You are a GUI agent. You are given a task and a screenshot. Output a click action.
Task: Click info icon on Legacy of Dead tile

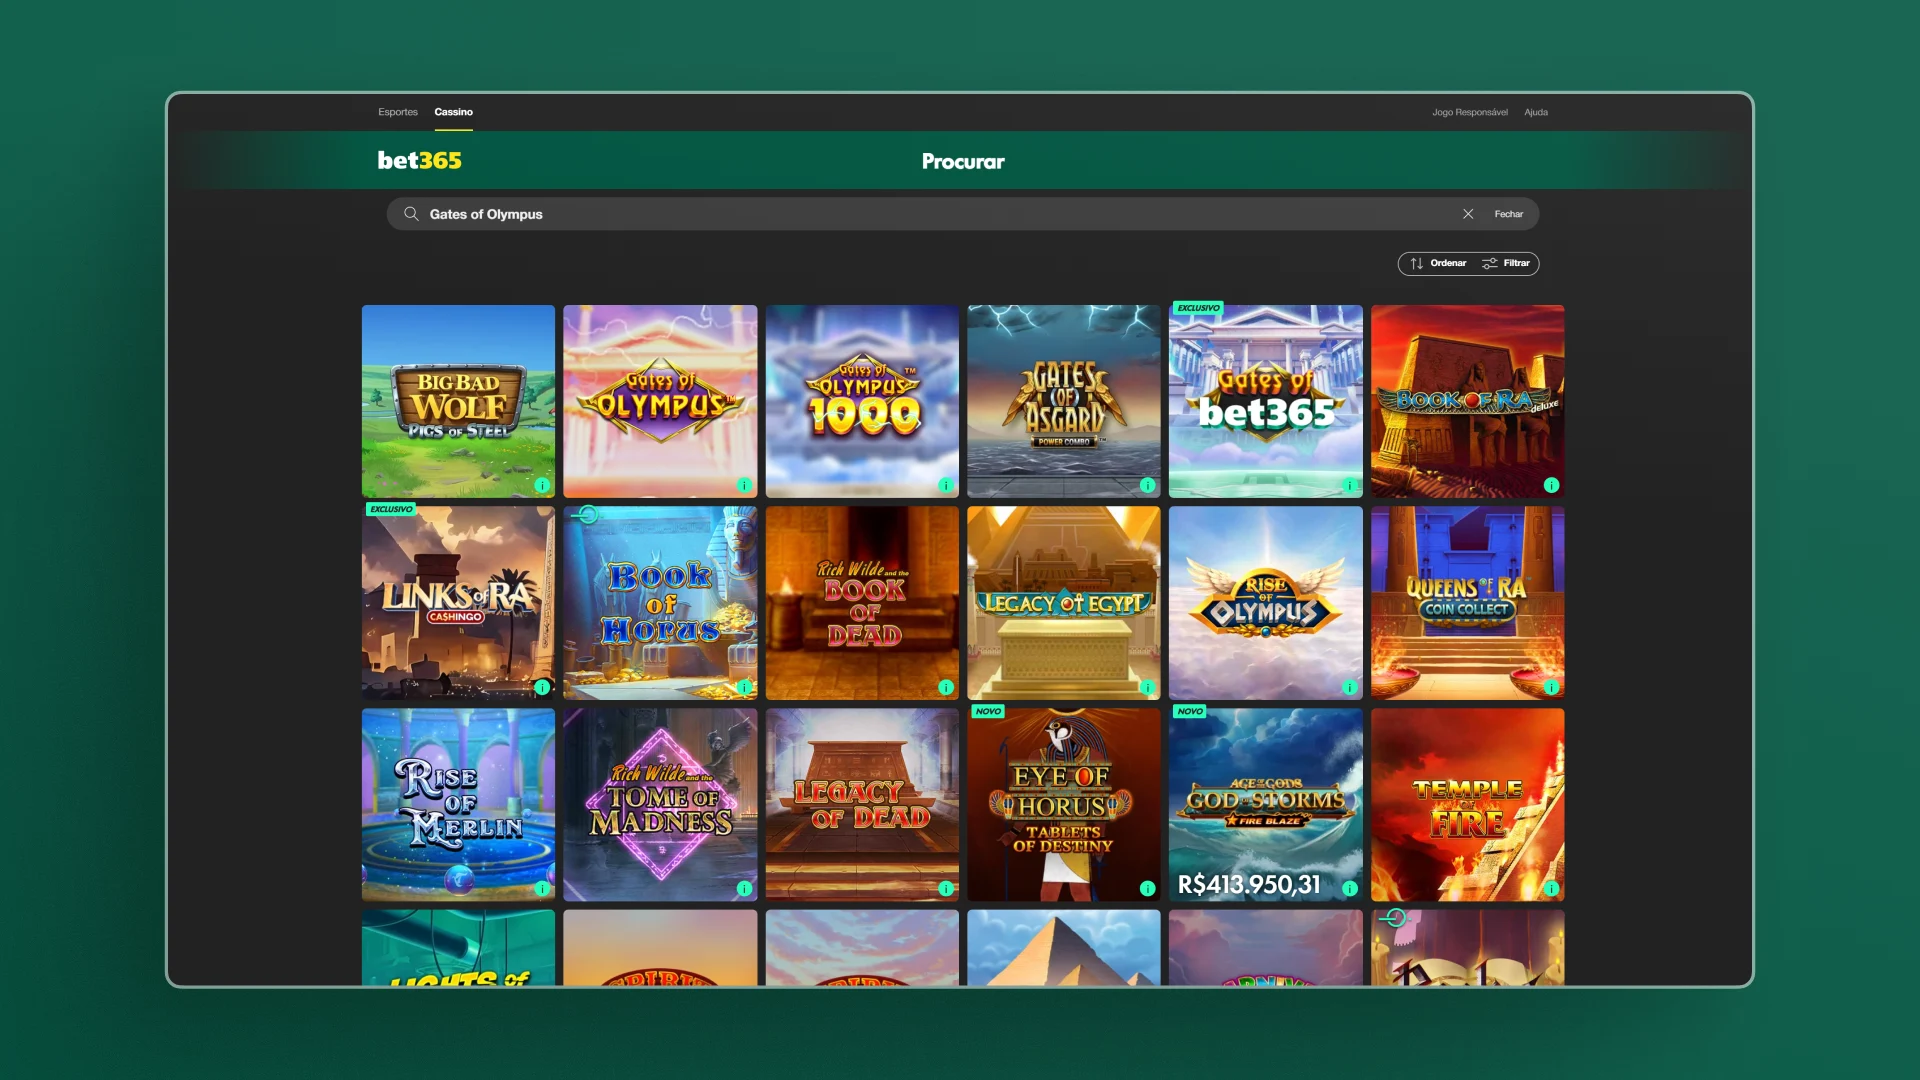click(945, 888)
